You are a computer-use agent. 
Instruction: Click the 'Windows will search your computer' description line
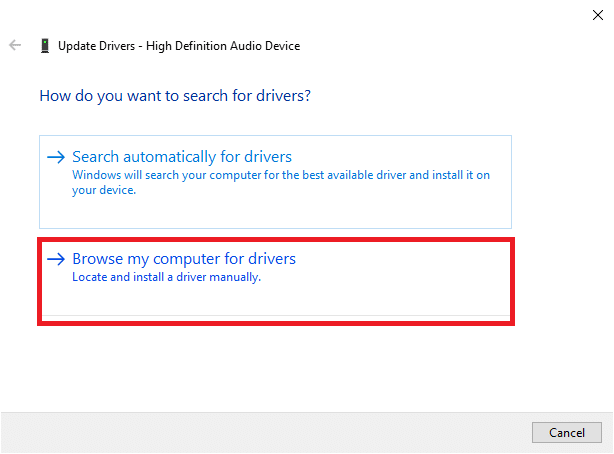(280, 174)
